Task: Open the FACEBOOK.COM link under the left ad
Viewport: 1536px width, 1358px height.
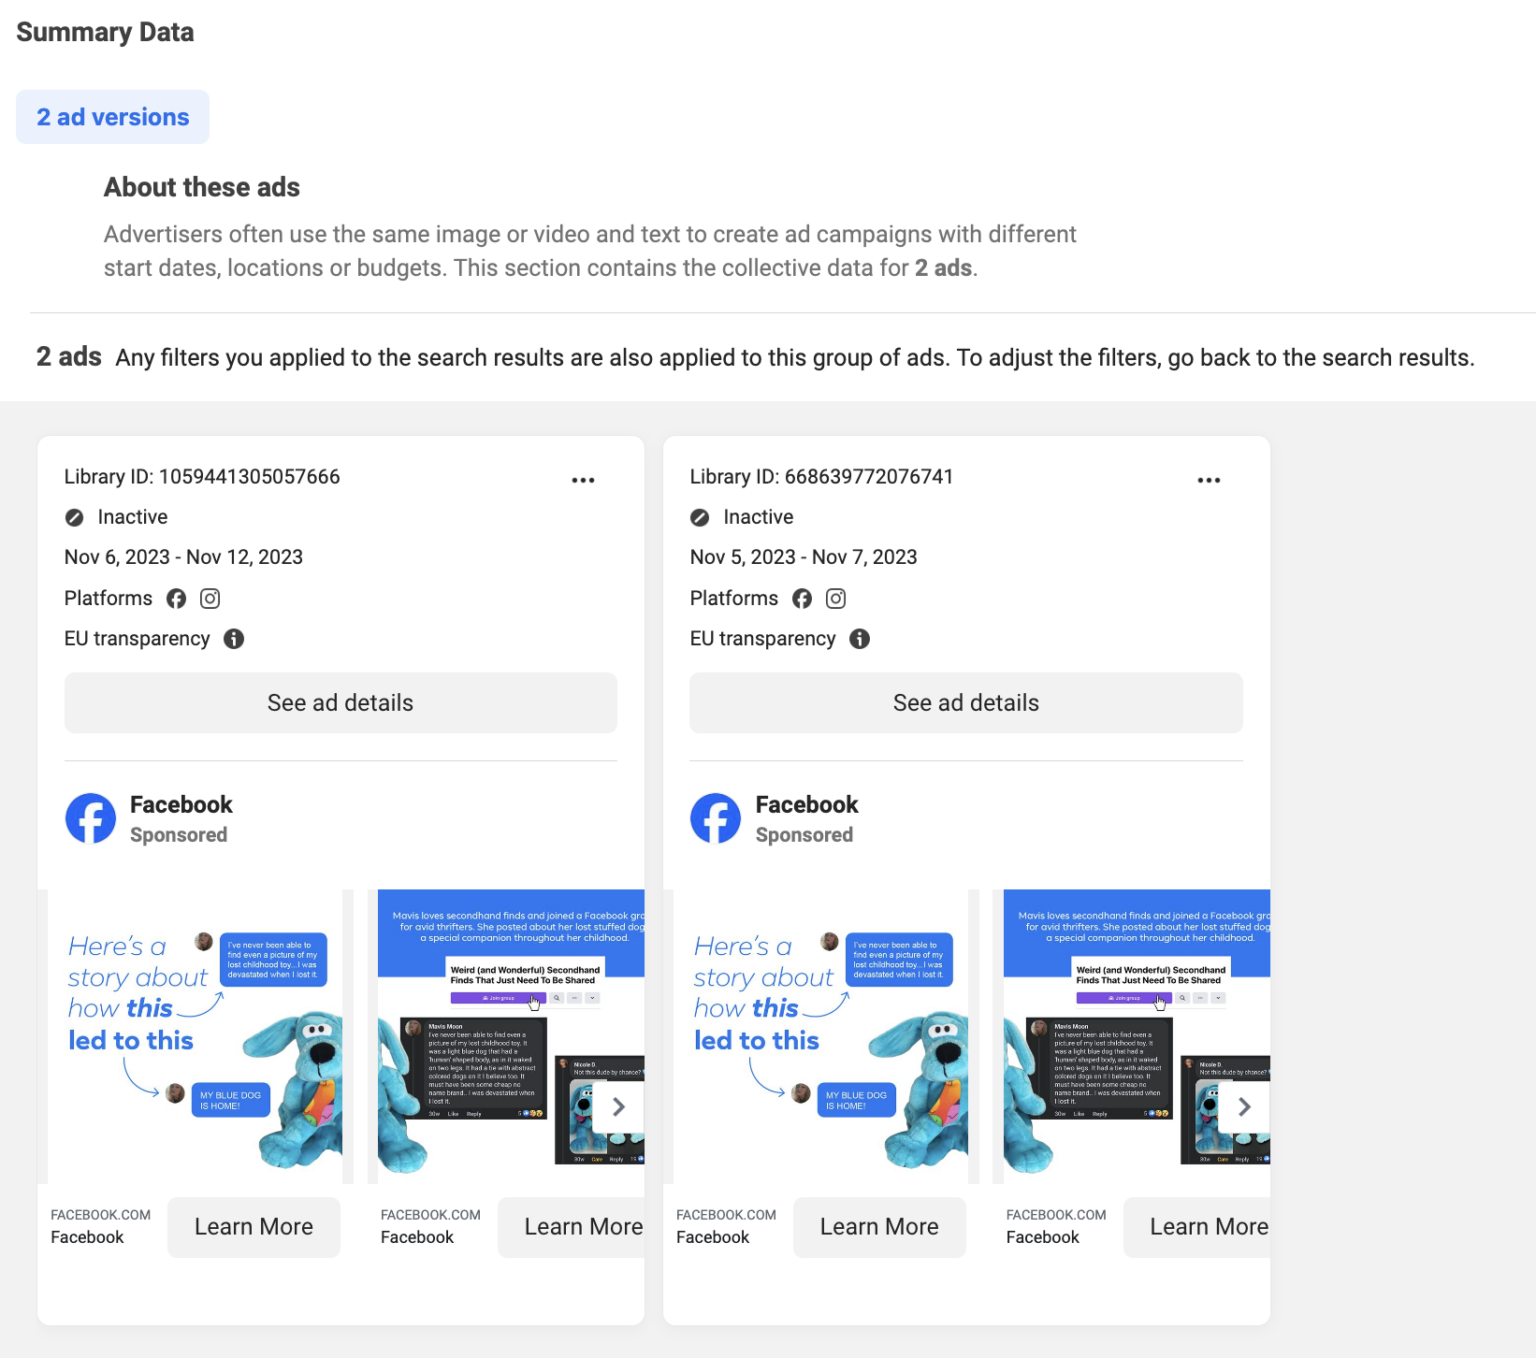Action: [100, 1214]
